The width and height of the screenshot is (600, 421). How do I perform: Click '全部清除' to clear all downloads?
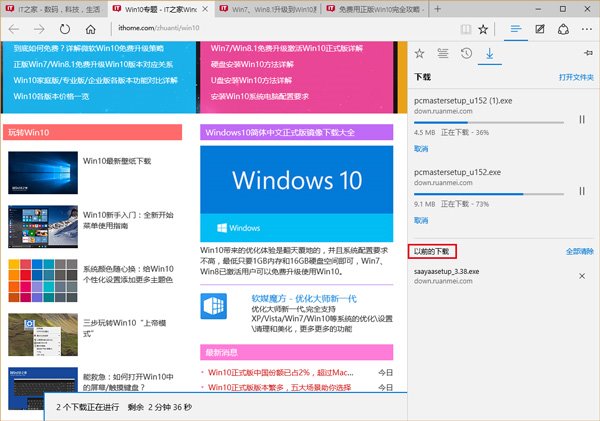579,250
